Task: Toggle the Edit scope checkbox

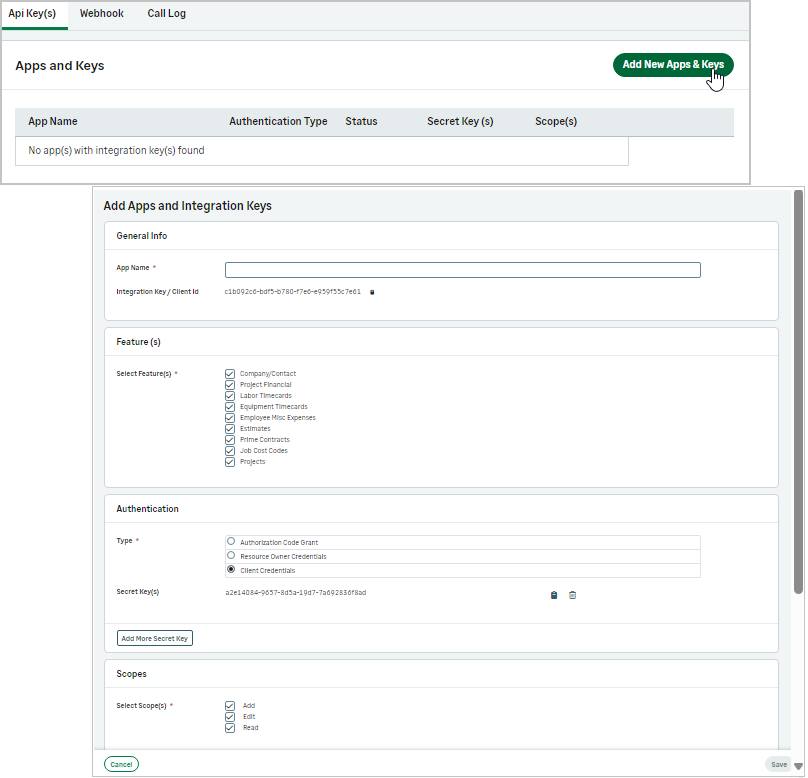Action: tap(230, 717)
